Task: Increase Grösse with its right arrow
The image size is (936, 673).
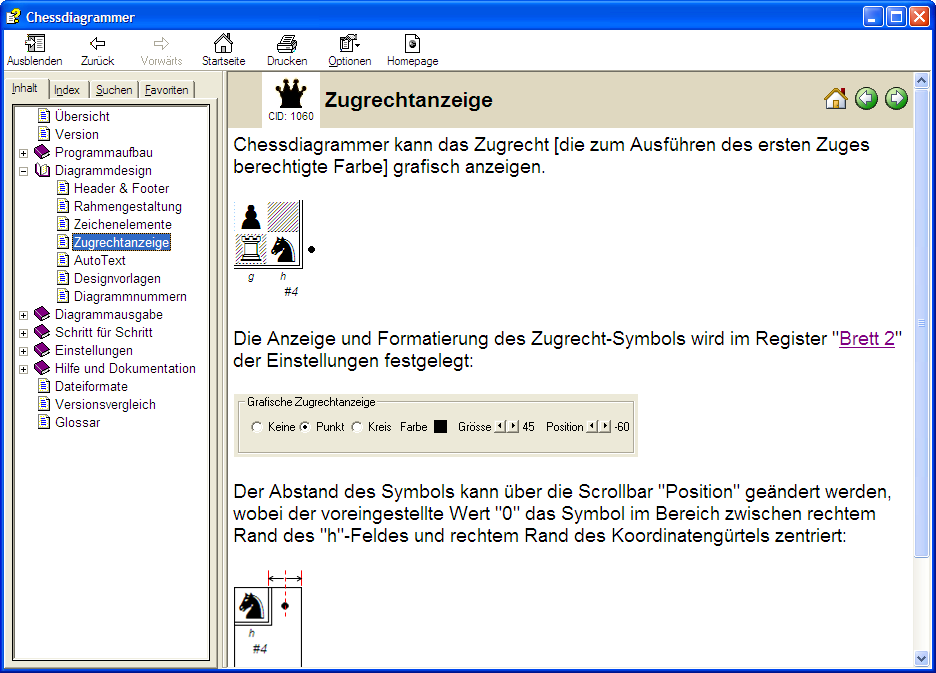Action: point(513,426)
